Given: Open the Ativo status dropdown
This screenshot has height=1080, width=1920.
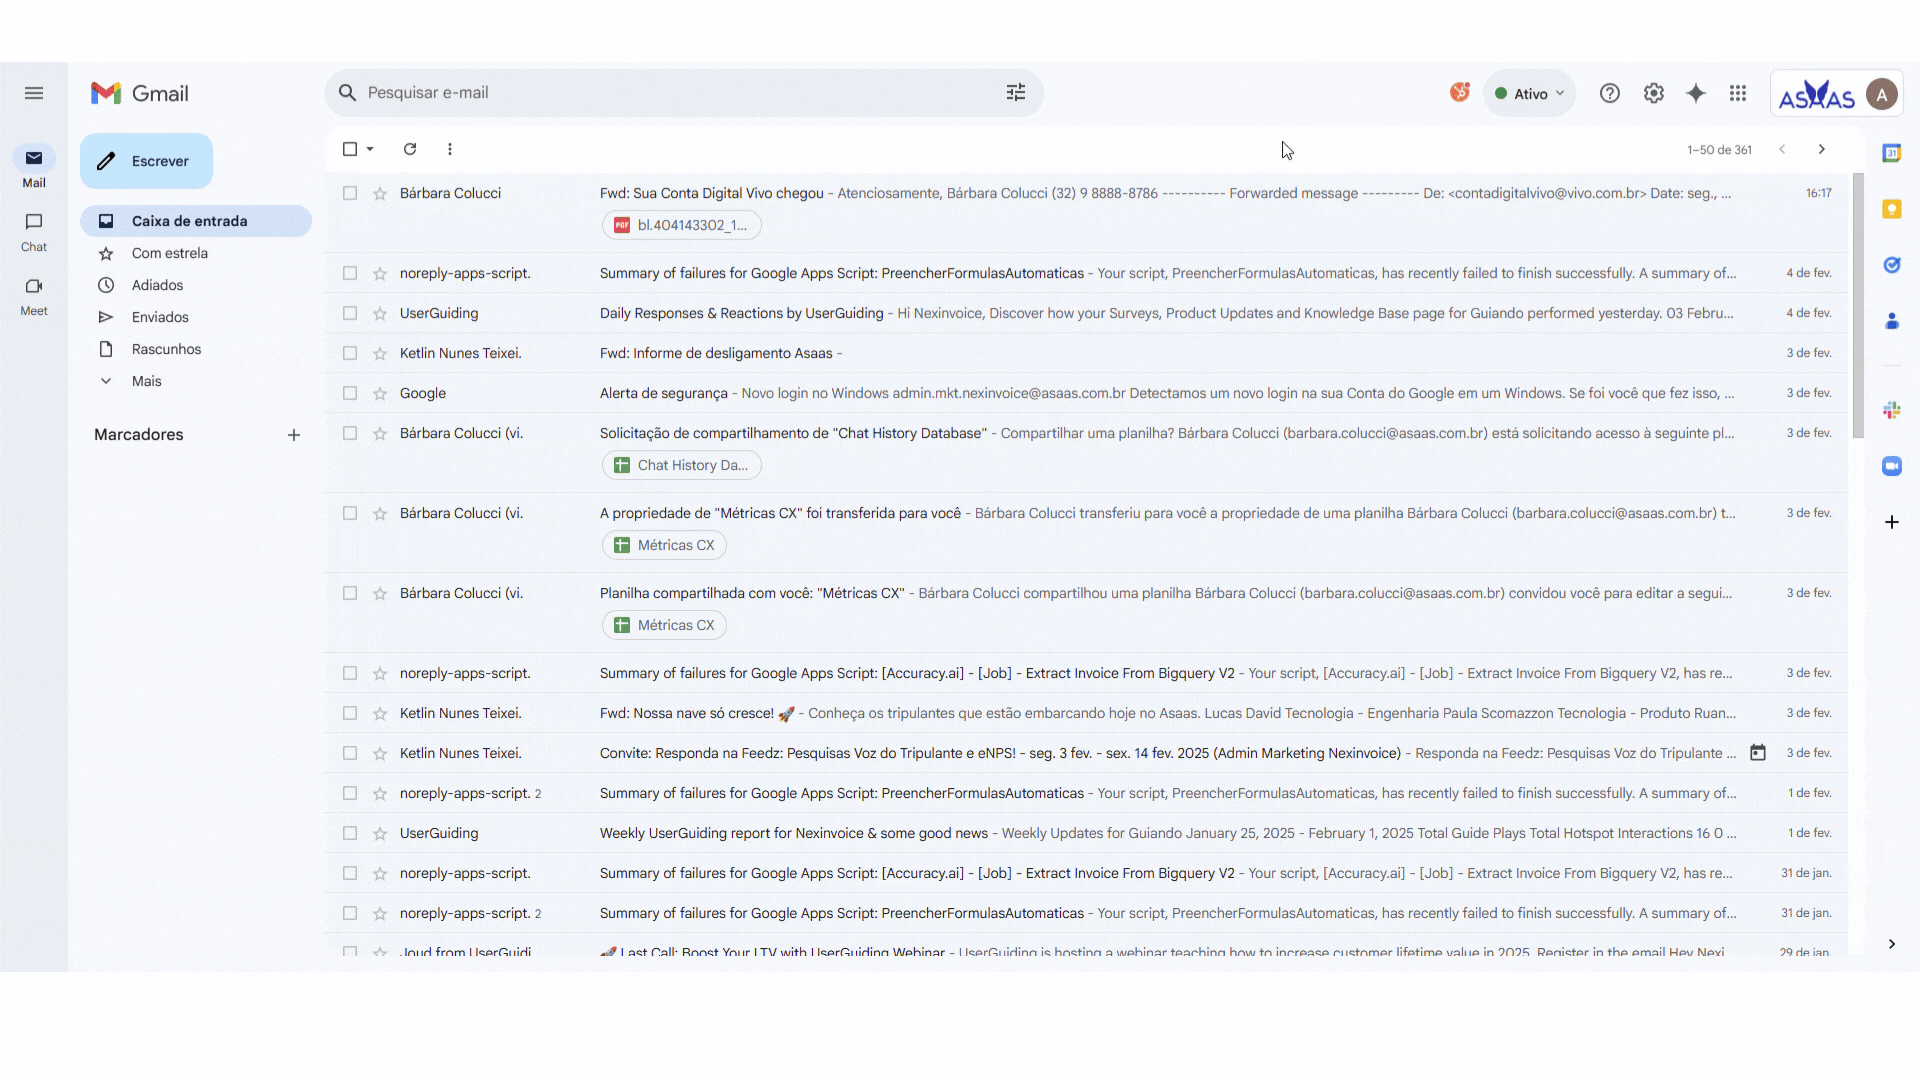Looking at the screenshot, I should pos(1529,94).
